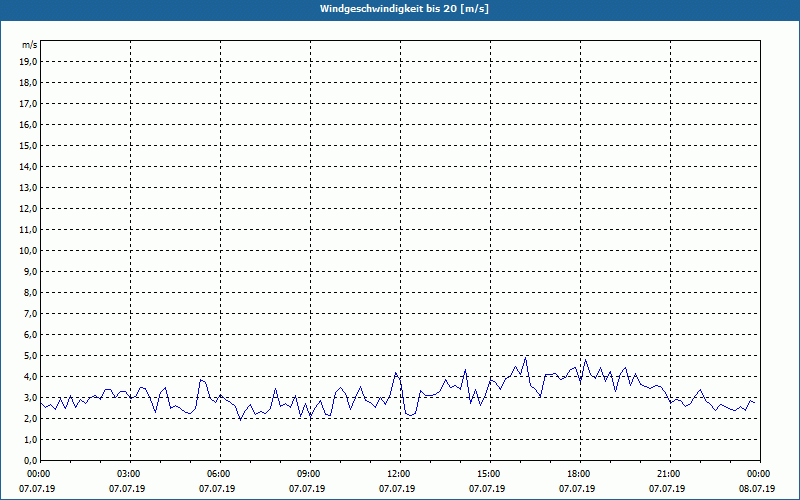Screen dimensions: 800x500
Task: Click the 1,0 y-axis label
Action: [x=31, y=440]
